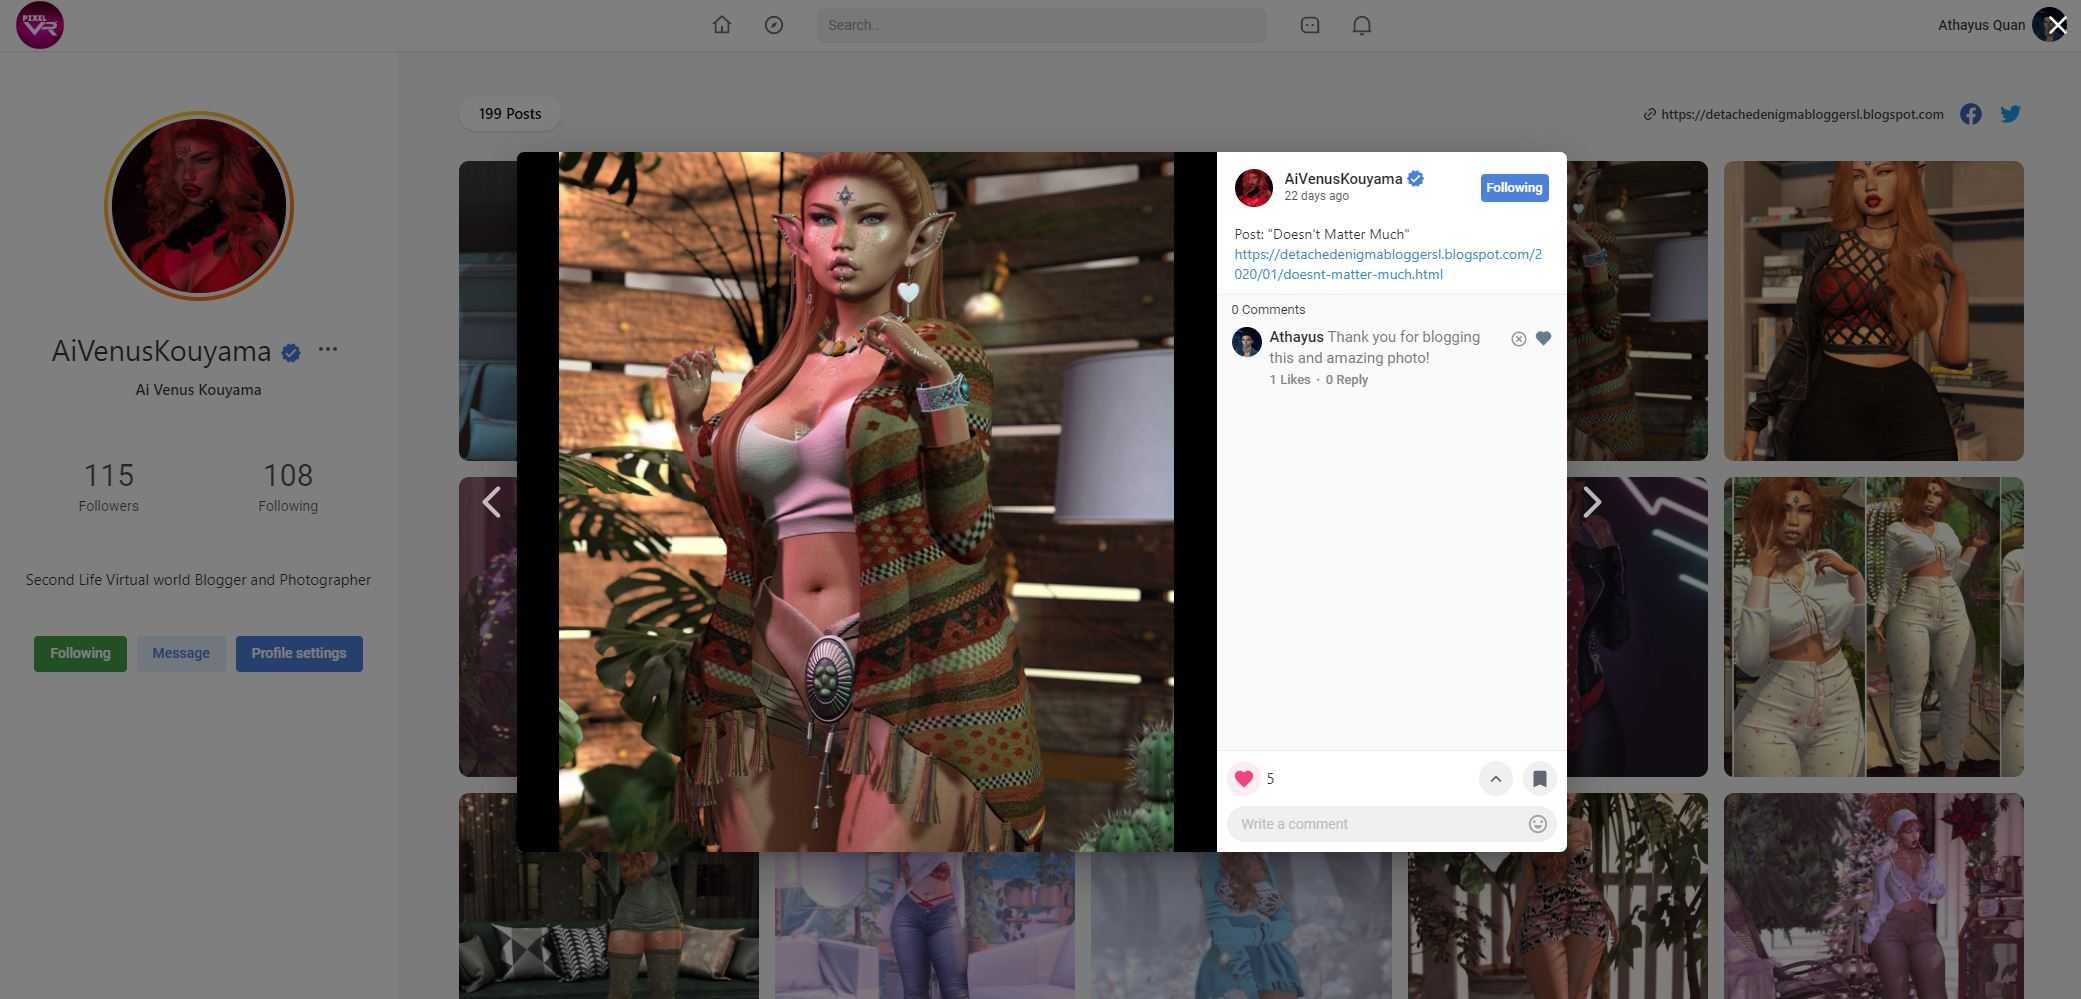2081x999 pixels.
Task: Open the explore compass icon
Action: [773, 25]
